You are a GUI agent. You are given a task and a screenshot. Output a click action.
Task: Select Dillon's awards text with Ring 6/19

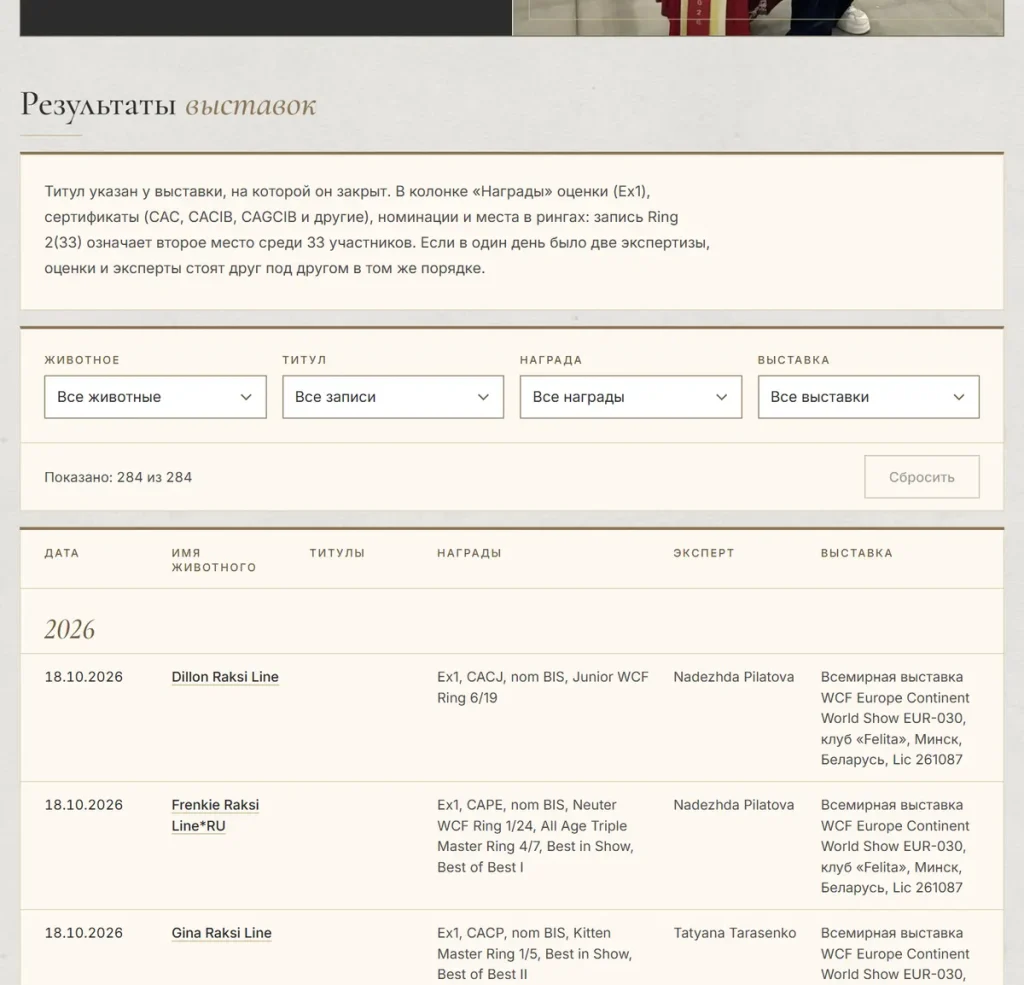coord(543,687)
